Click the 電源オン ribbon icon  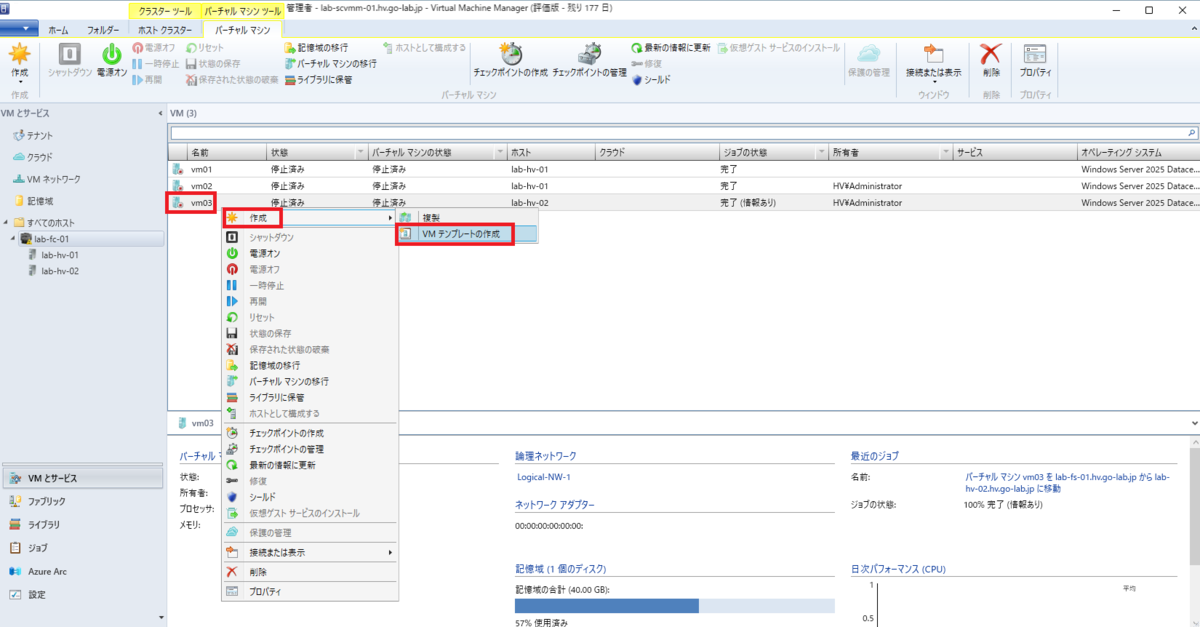click(112, 60)
